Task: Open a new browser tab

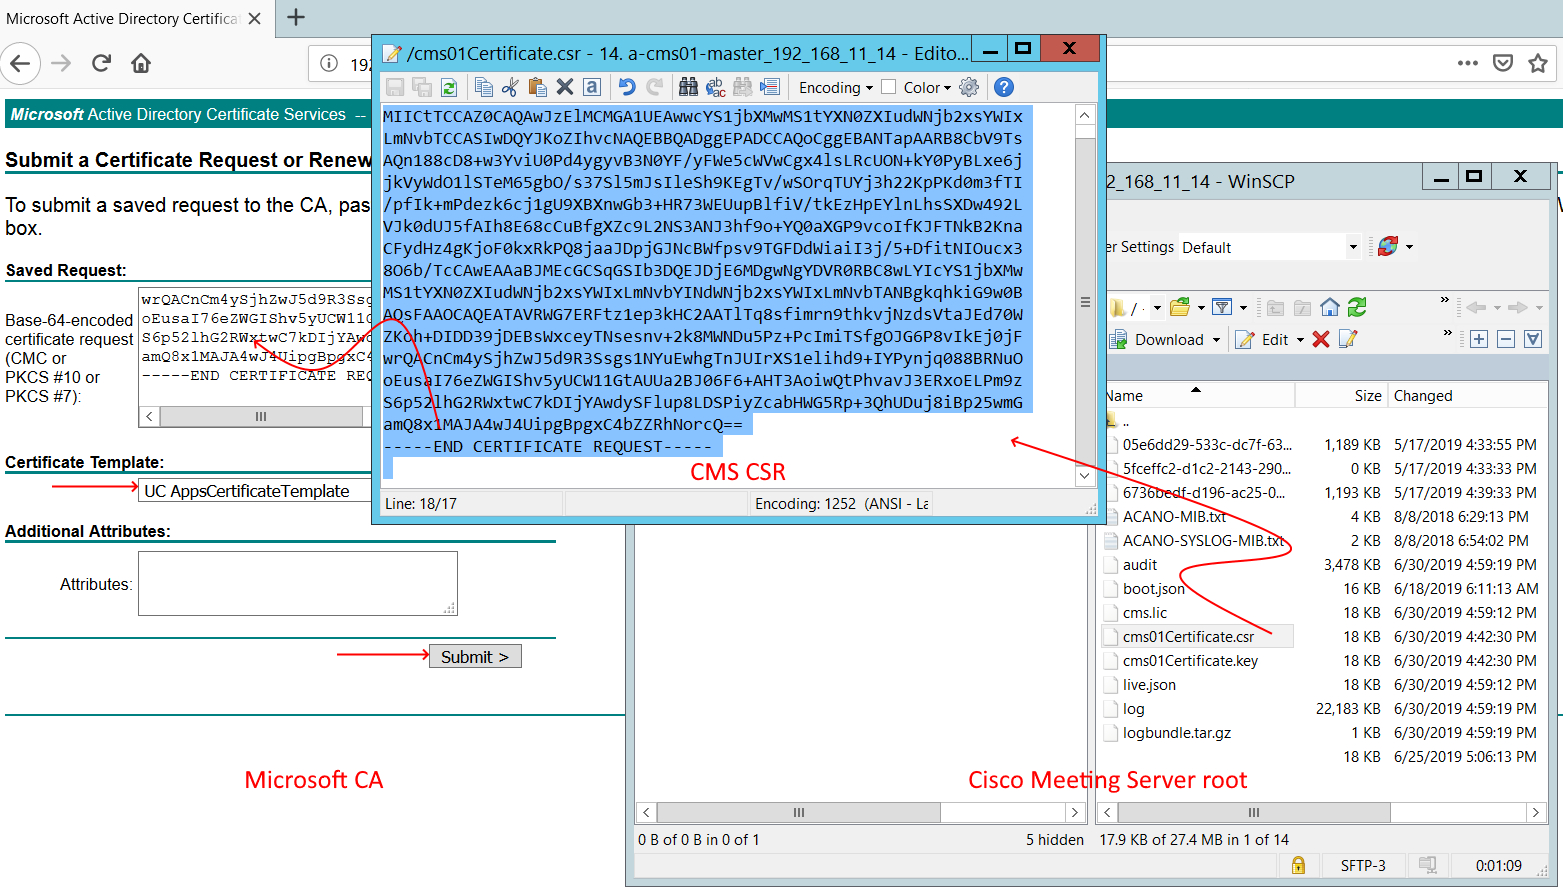Action: [296, 17]
